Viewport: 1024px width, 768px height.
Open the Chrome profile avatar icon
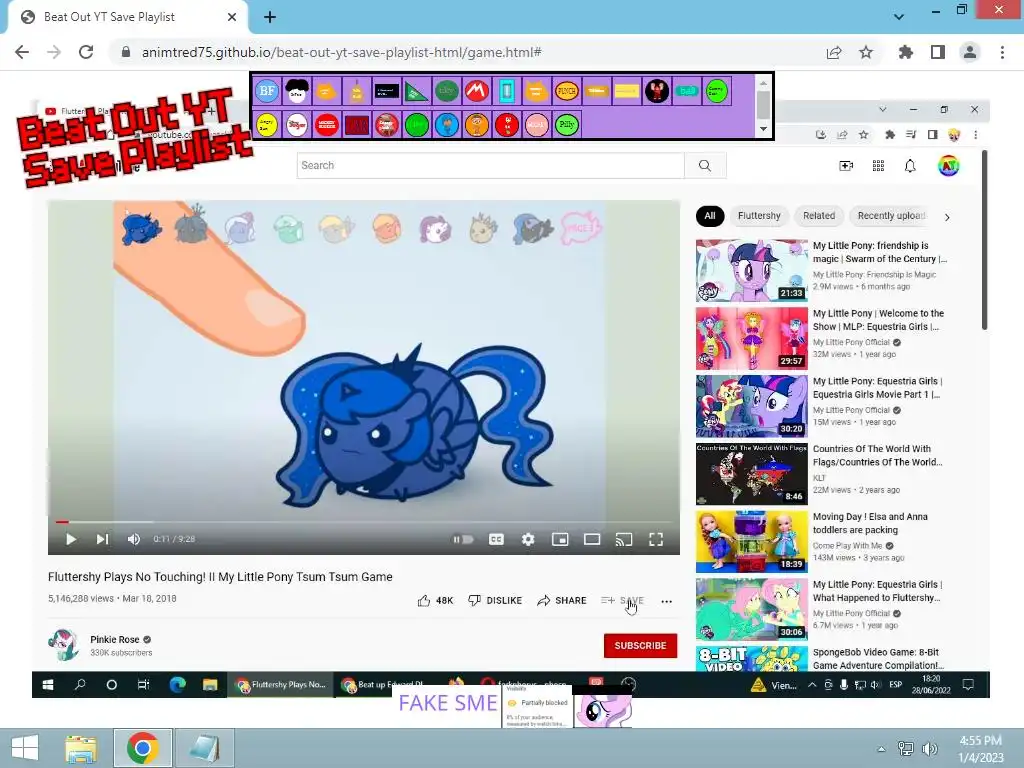tap(970, 52)
